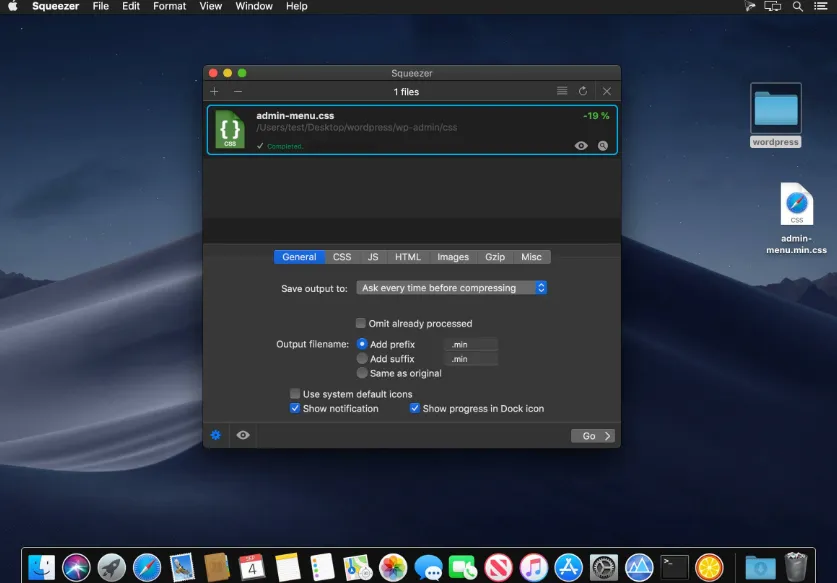Switch to the HTML tab
This screenshot has height=583, width=837.
tap(408, 257)
